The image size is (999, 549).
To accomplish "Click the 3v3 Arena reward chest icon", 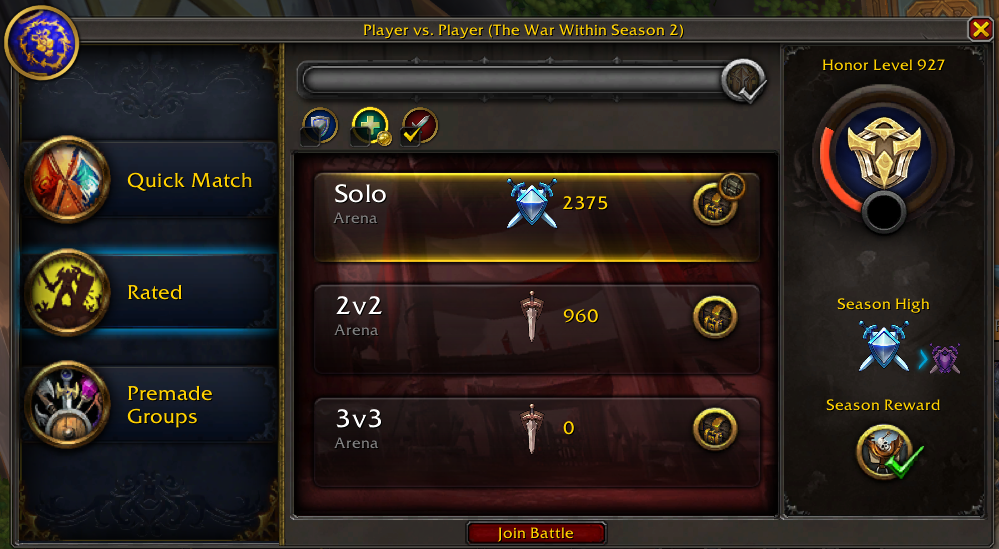I will (715, 429).
